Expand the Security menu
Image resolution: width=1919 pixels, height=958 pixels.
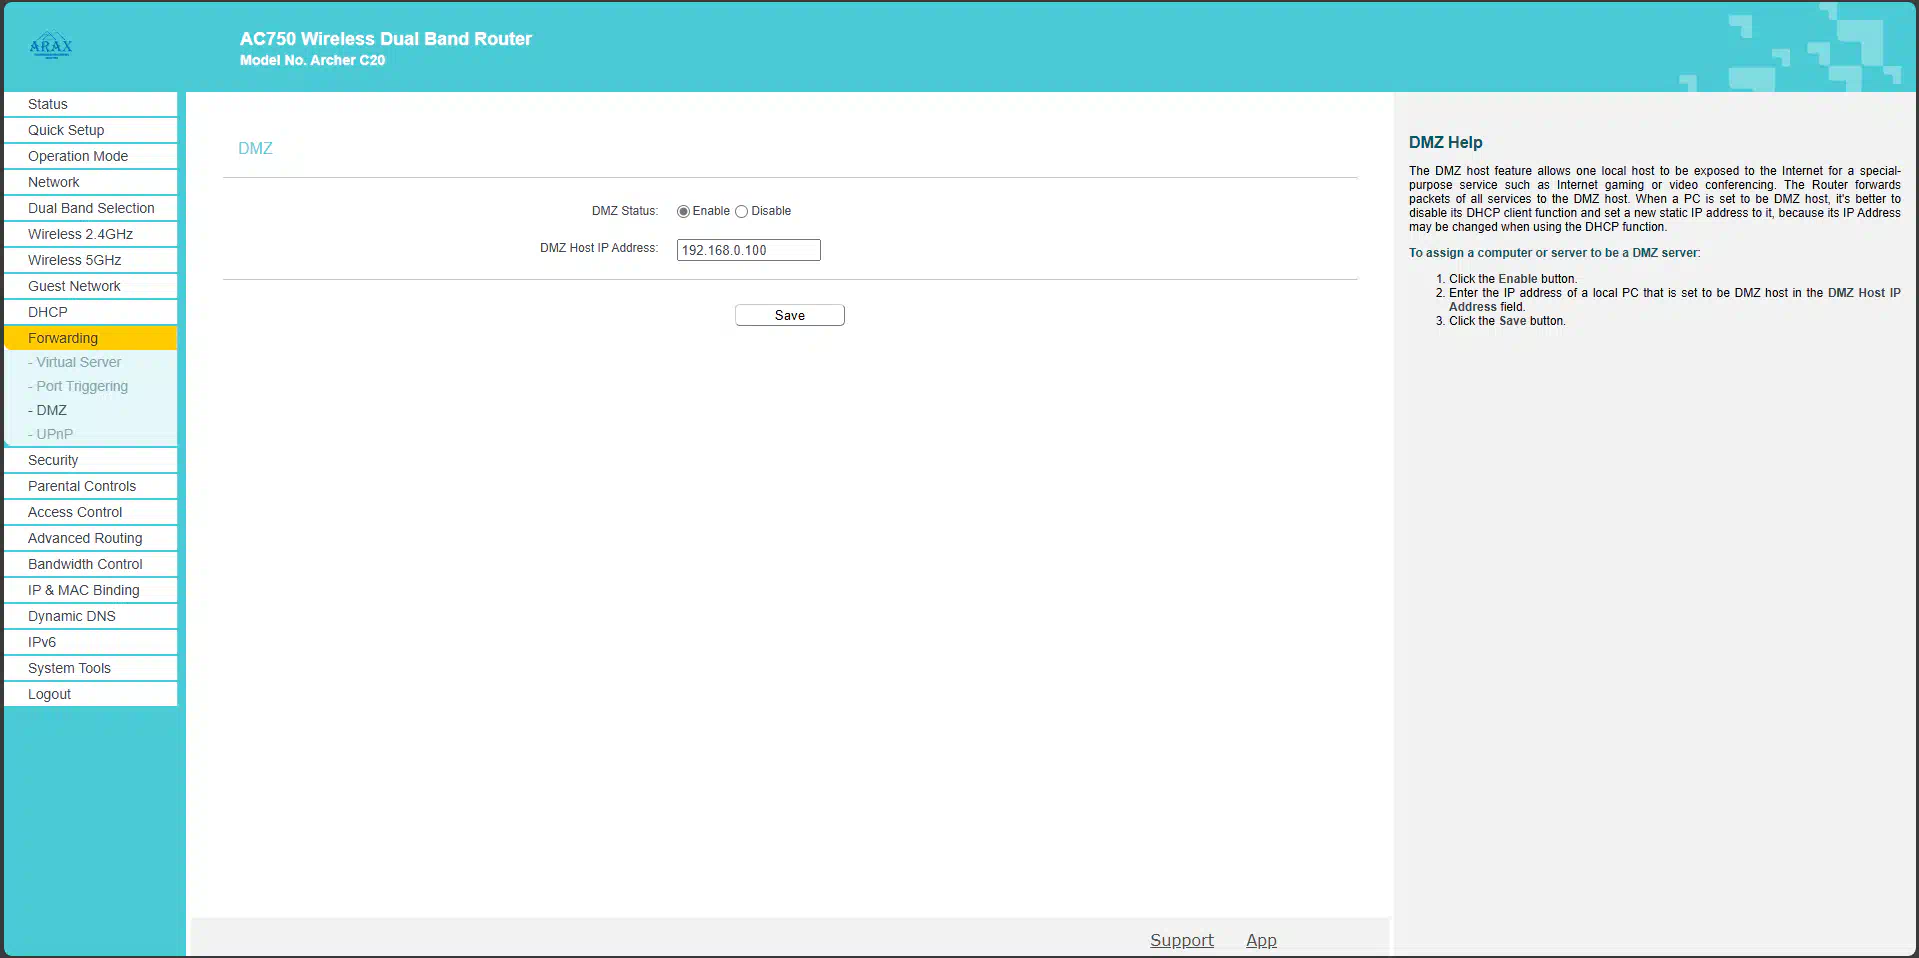pyautogui.click(x=91, y=460)
